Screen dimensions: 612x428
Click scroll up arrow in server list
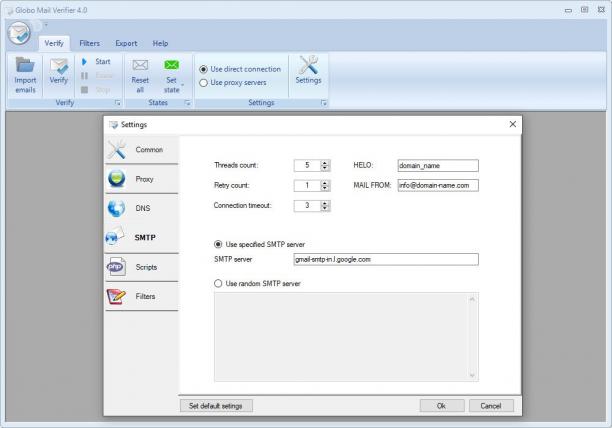coord(472,299)
